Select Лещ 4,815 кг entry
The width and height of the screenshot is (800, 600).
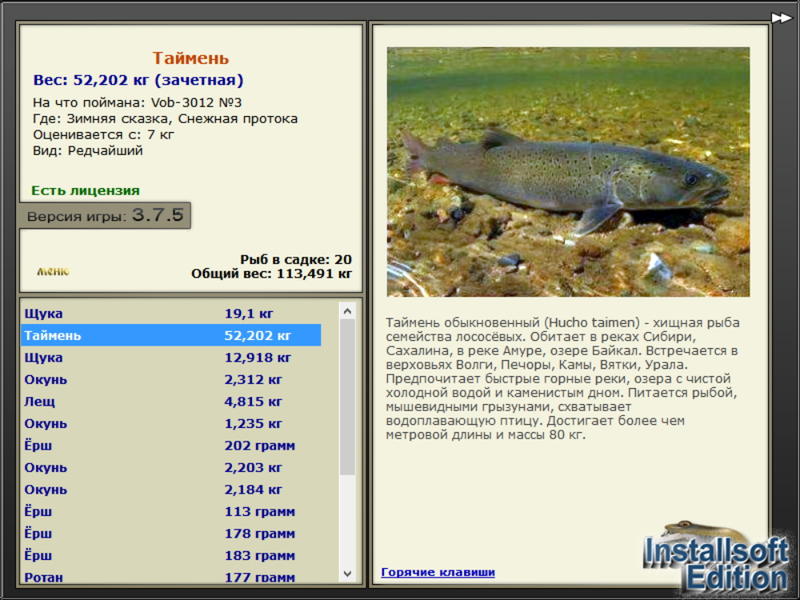click(x=171, y=401)
